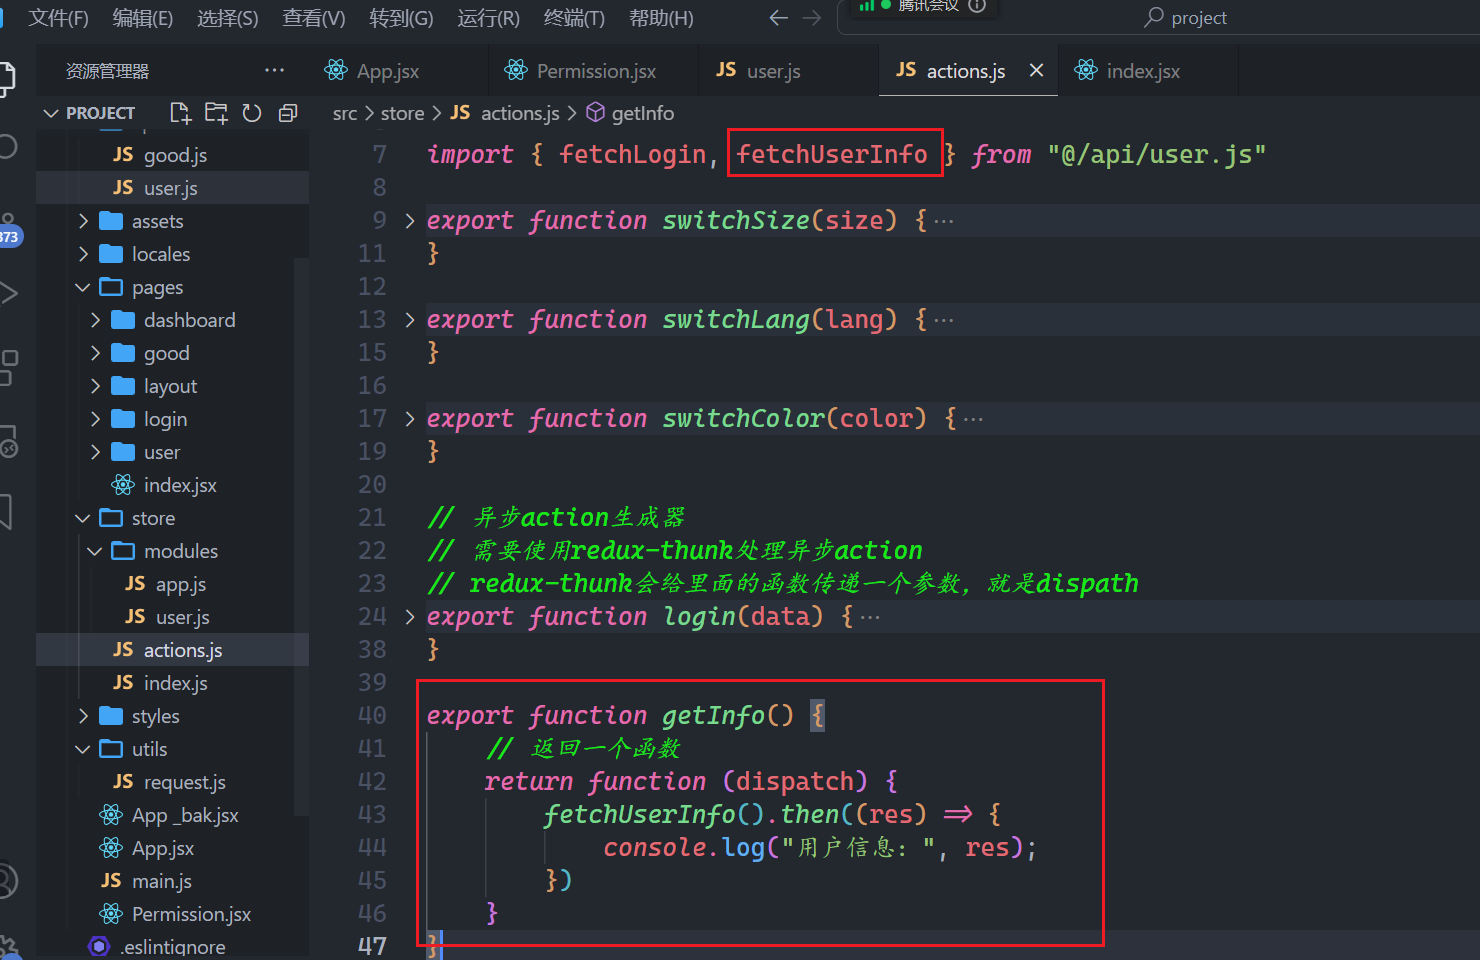Open the explorer more actions menu
The height and width of the screenshot is (960, 1480).
click(x=275, y=70)
